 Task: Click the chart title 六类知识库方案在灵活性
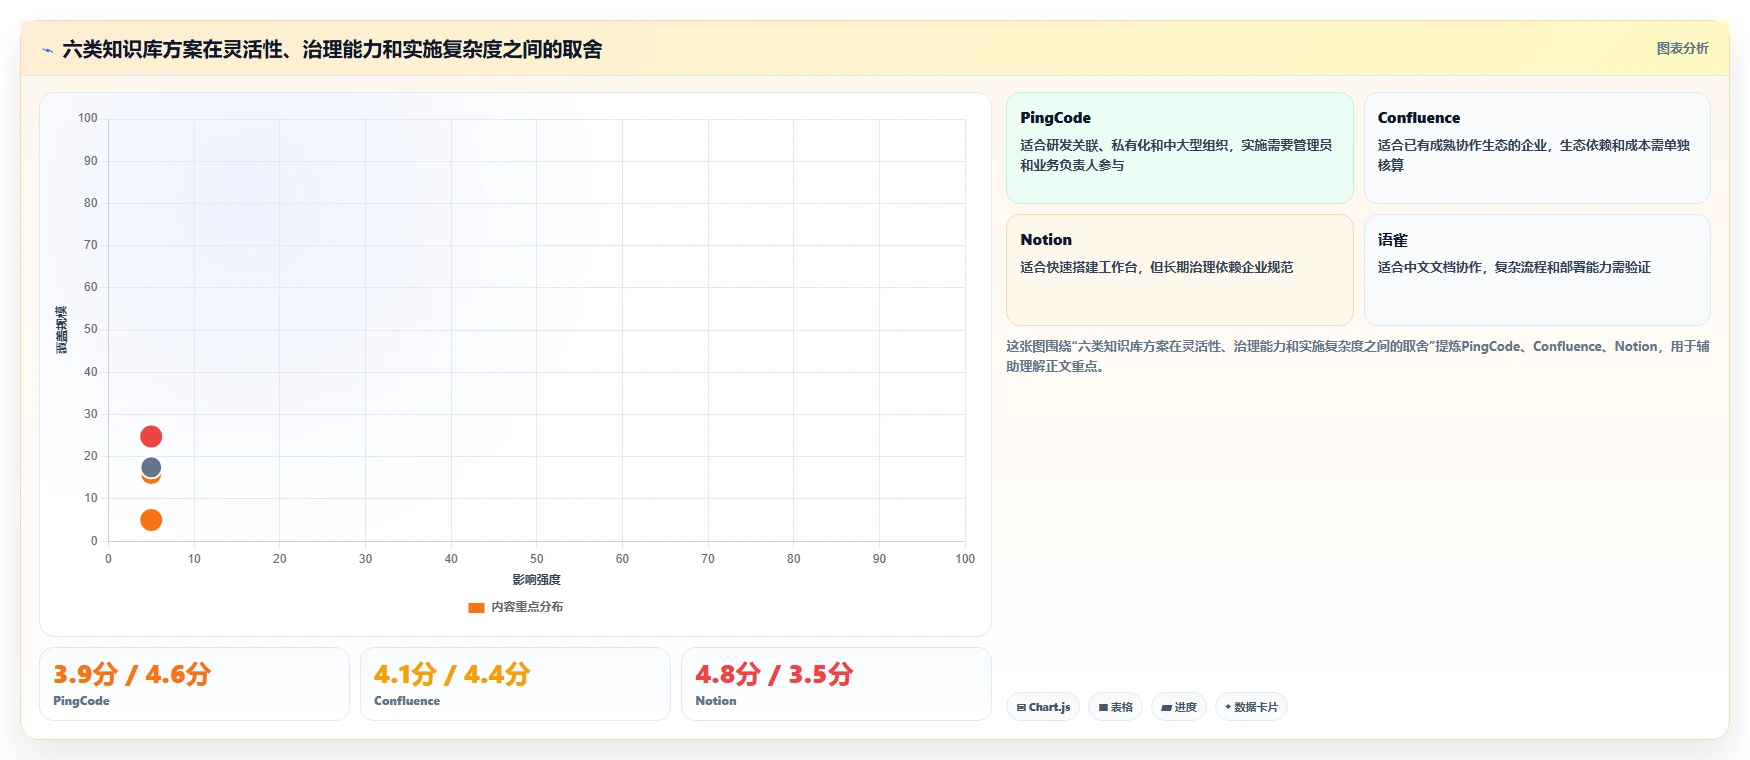(x=332, y=49)
